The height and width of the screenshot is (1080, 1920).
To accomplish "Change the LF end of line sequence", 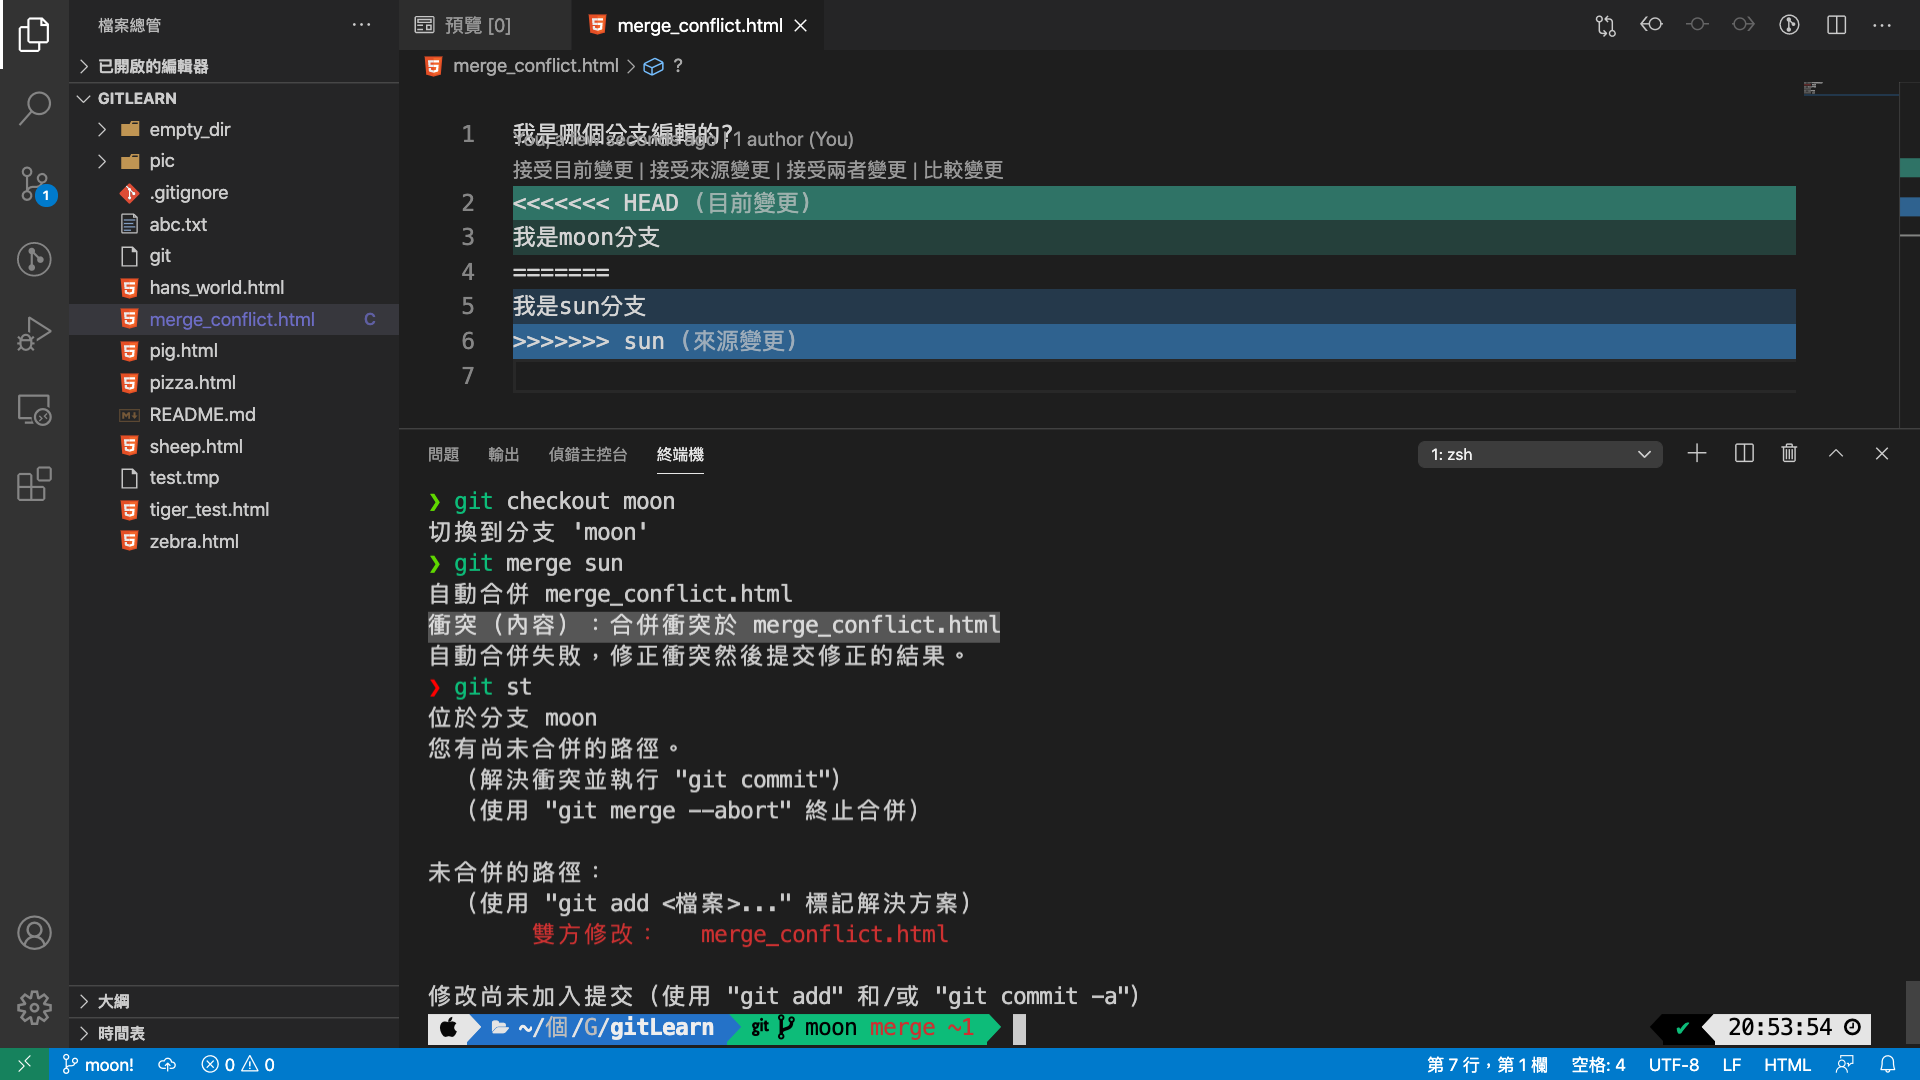I will tap(1731, 1065).
